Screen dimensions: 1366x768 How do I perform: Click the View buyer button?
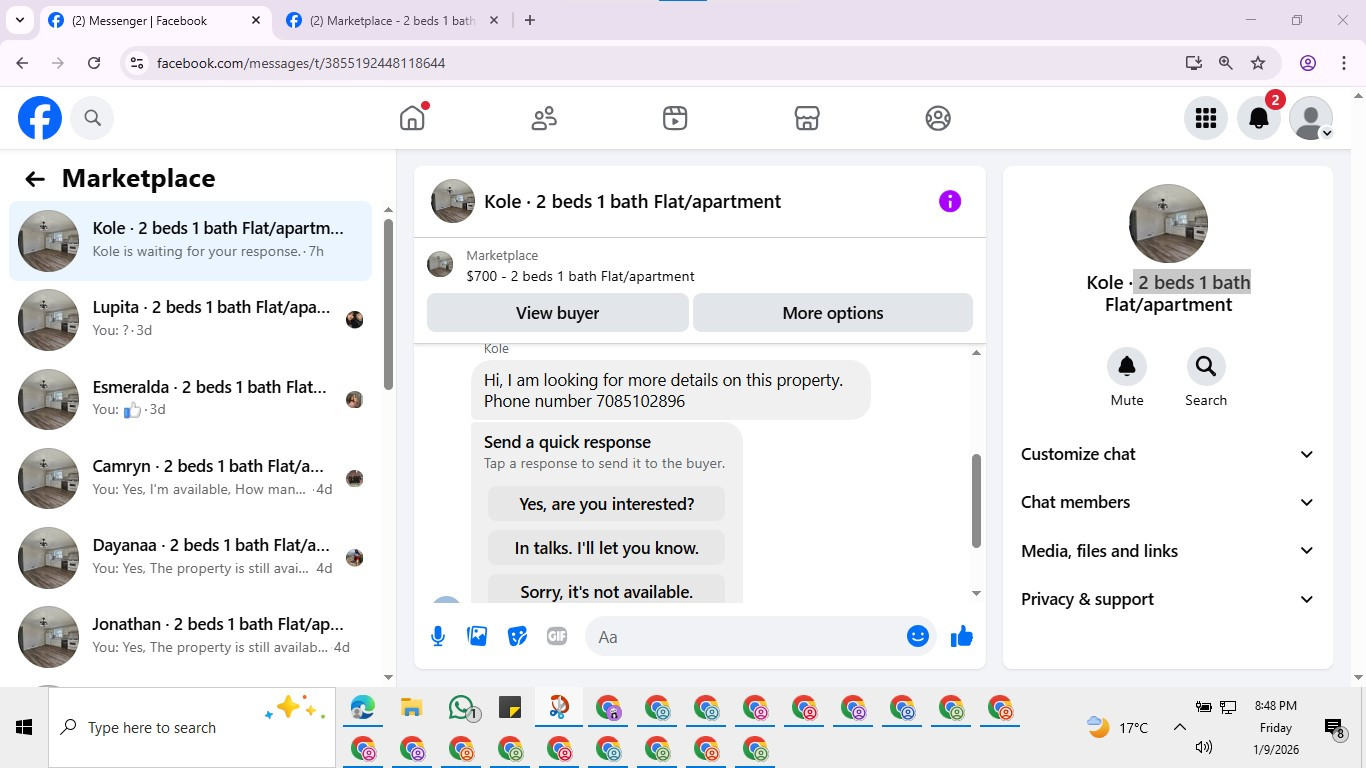click(557, 313)
